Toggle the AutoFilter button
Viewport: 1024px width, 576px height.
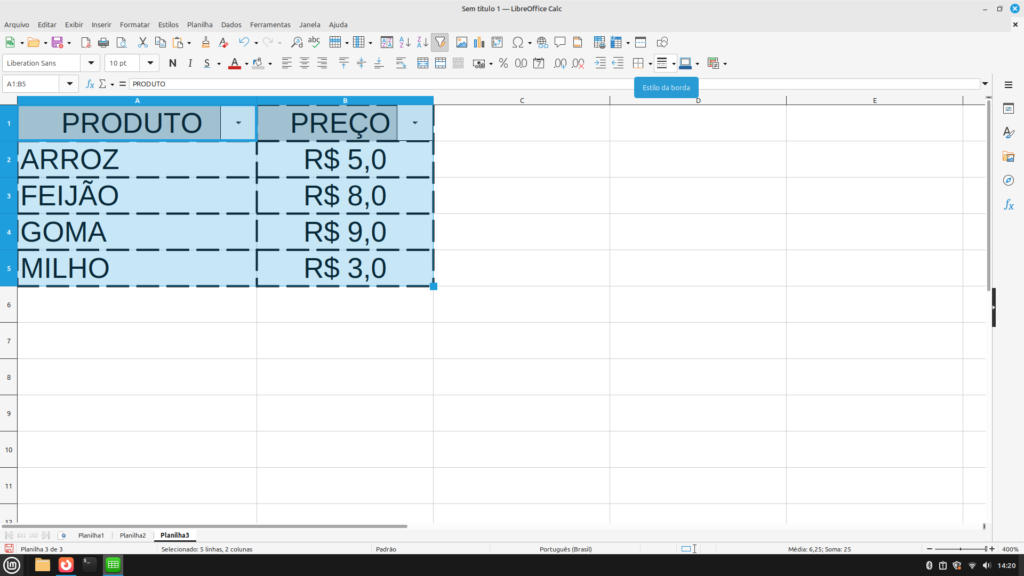pyautogui.click(x=440, y=42)
